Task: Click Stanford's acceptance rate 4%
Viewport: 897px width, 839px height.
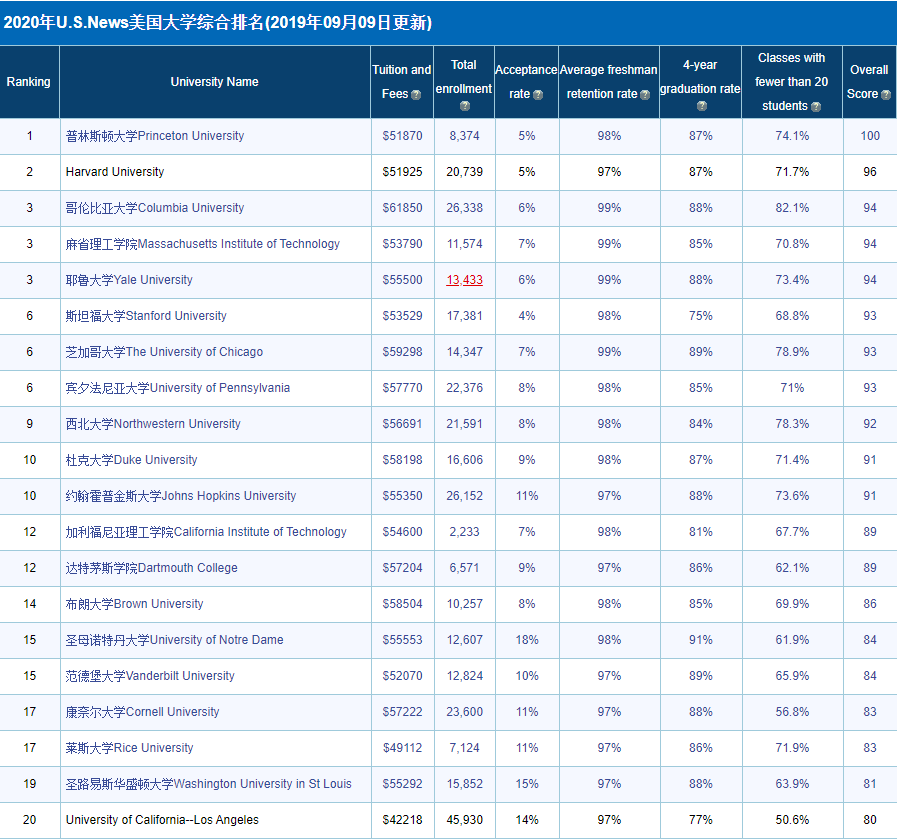Action: [x=527, y=316]
